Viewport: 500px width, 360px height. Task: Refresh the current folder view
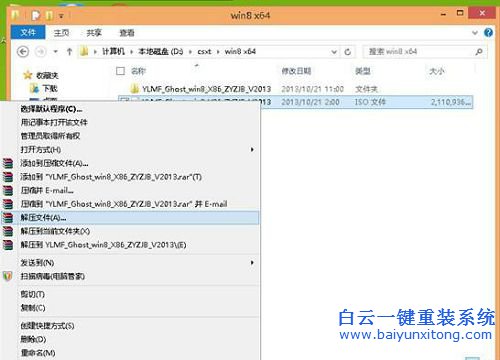[348, 52]
